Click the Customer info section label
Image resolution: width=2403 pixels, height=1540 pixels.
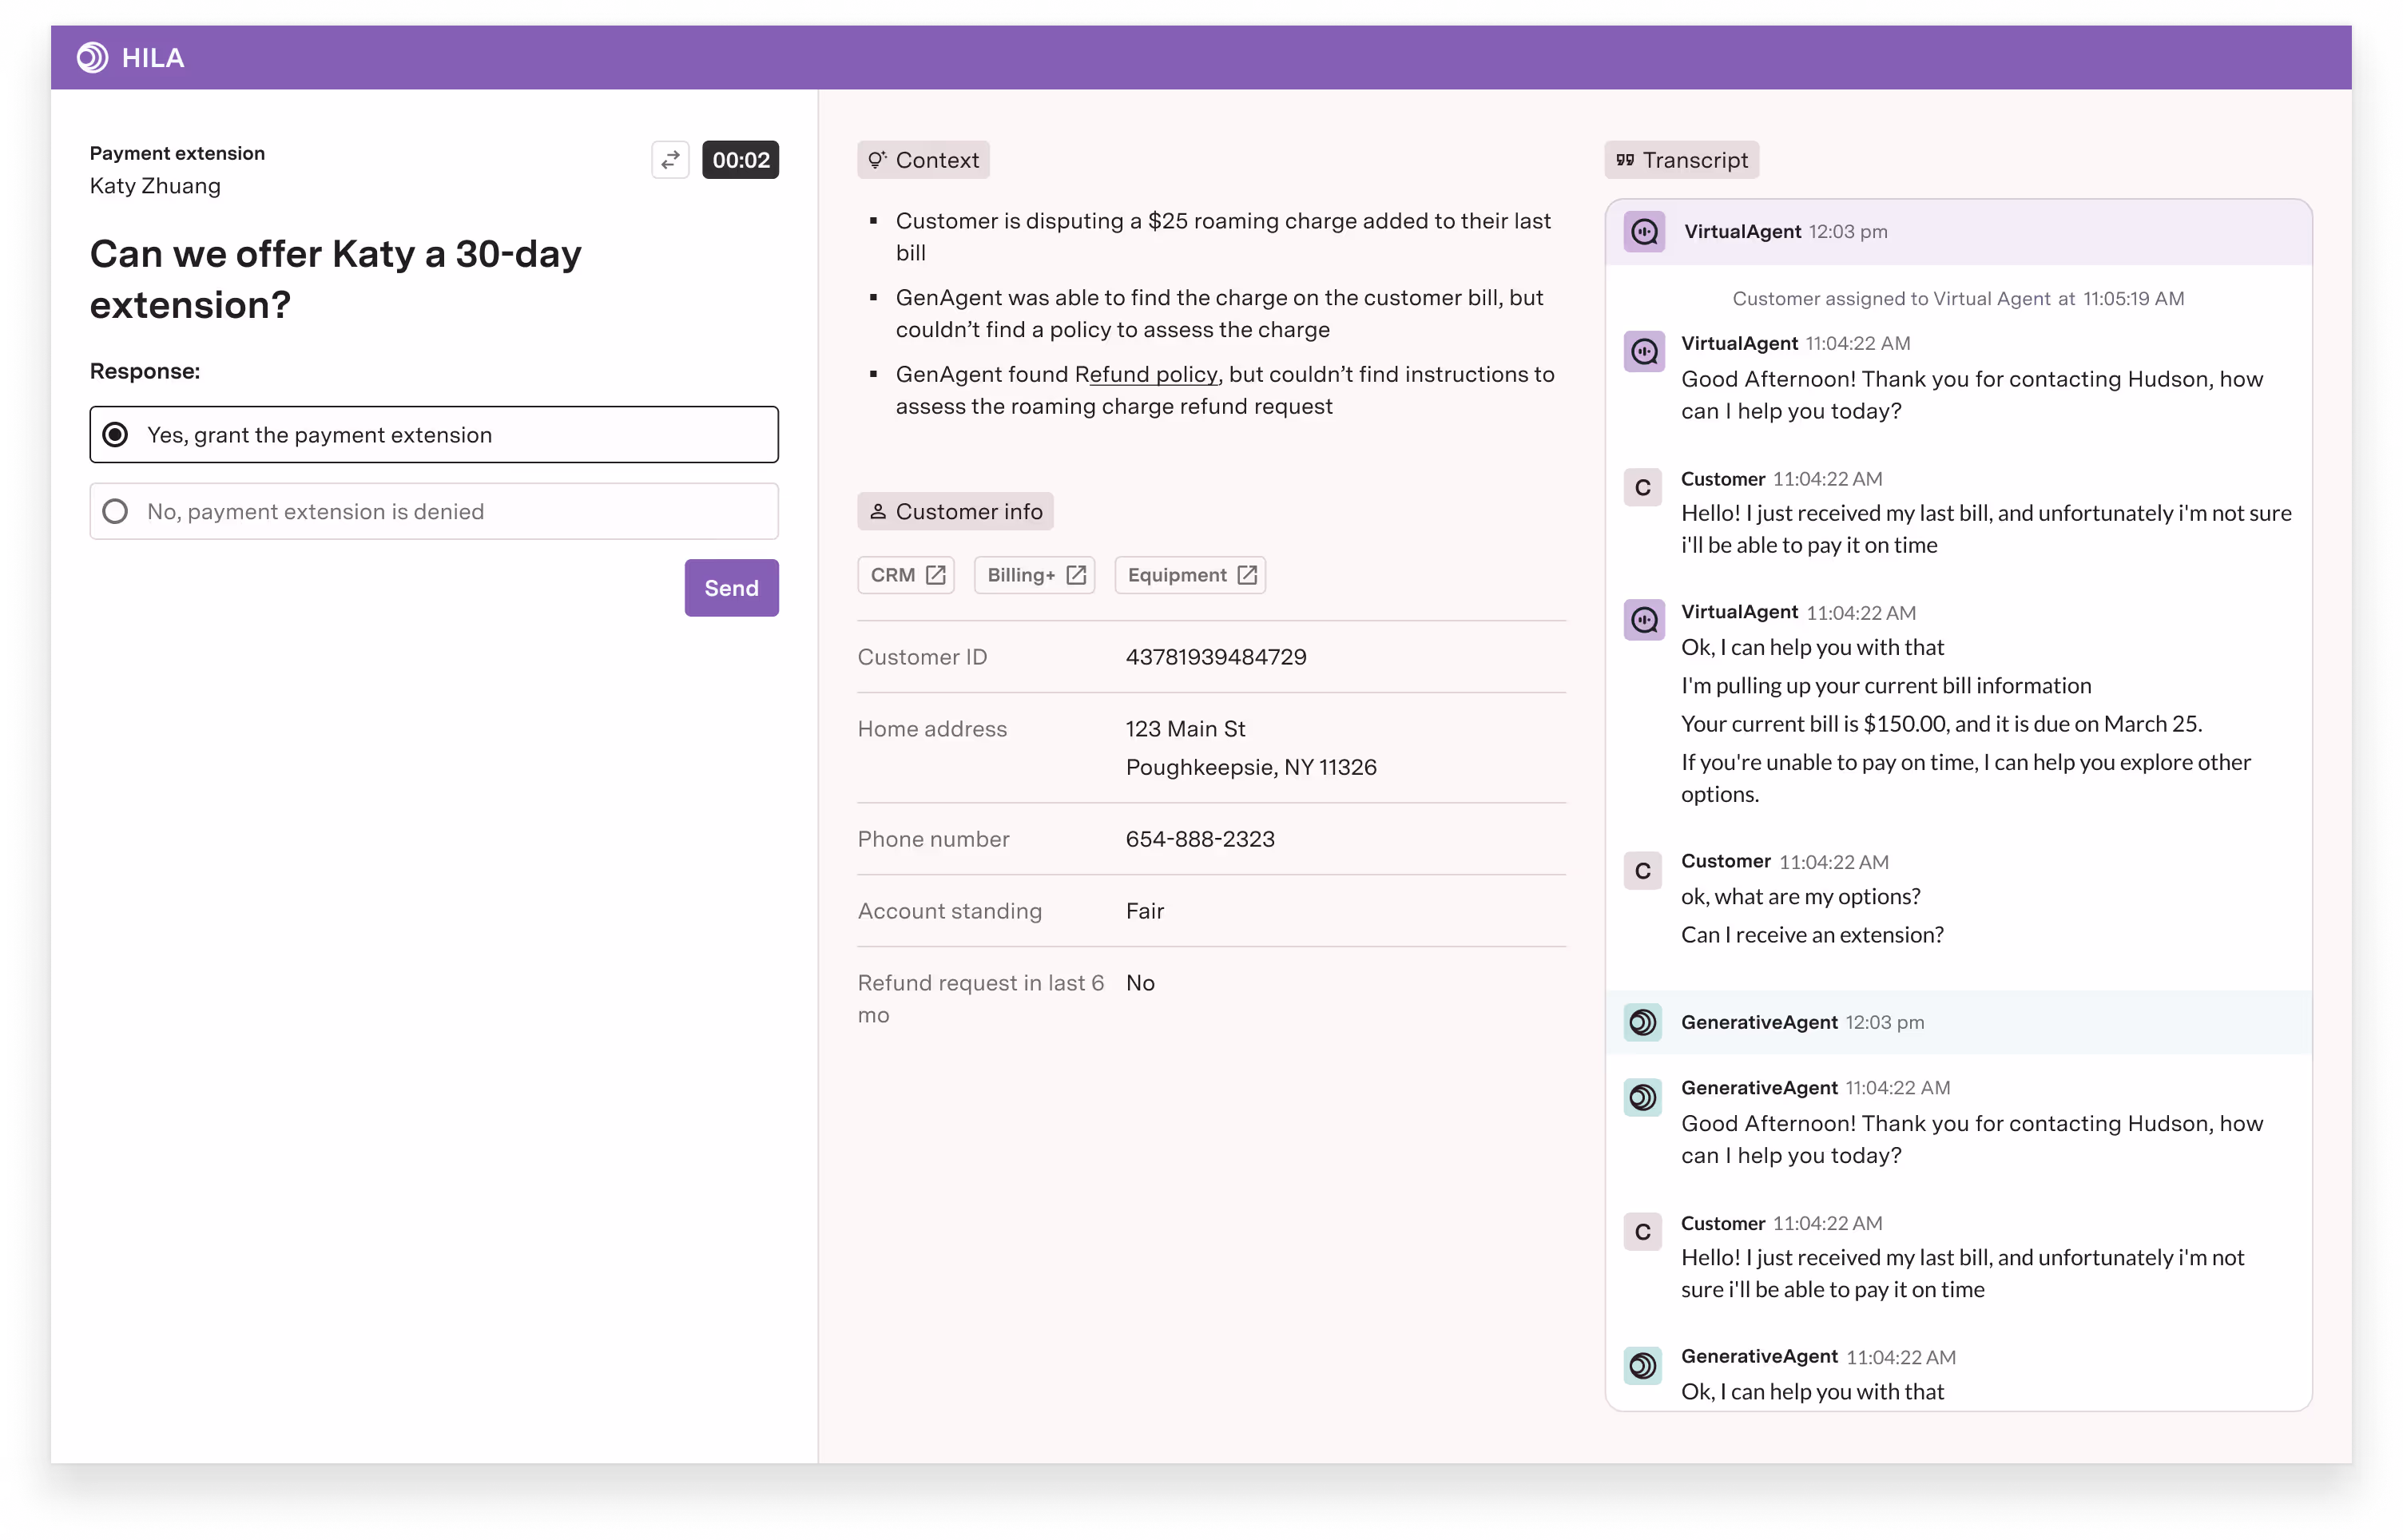(x=955, y=511)
